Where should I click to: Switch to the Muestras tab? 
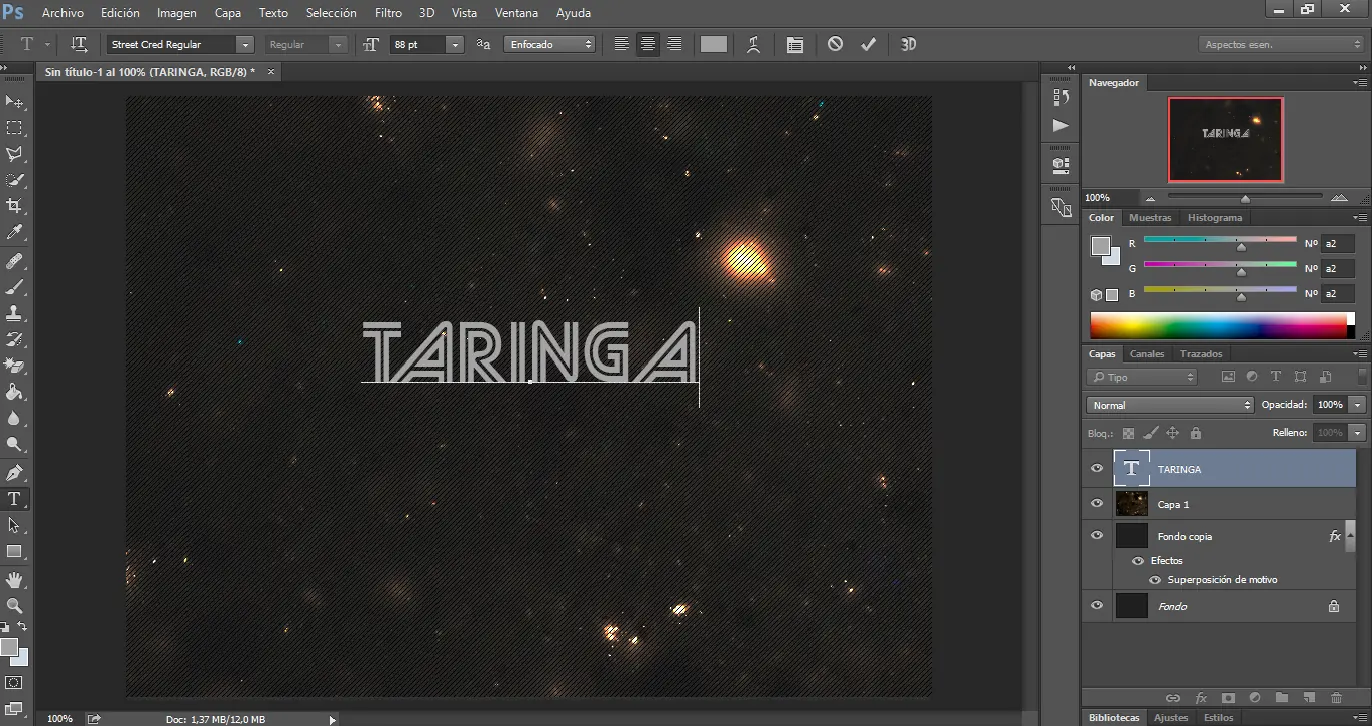(1150, 217)
